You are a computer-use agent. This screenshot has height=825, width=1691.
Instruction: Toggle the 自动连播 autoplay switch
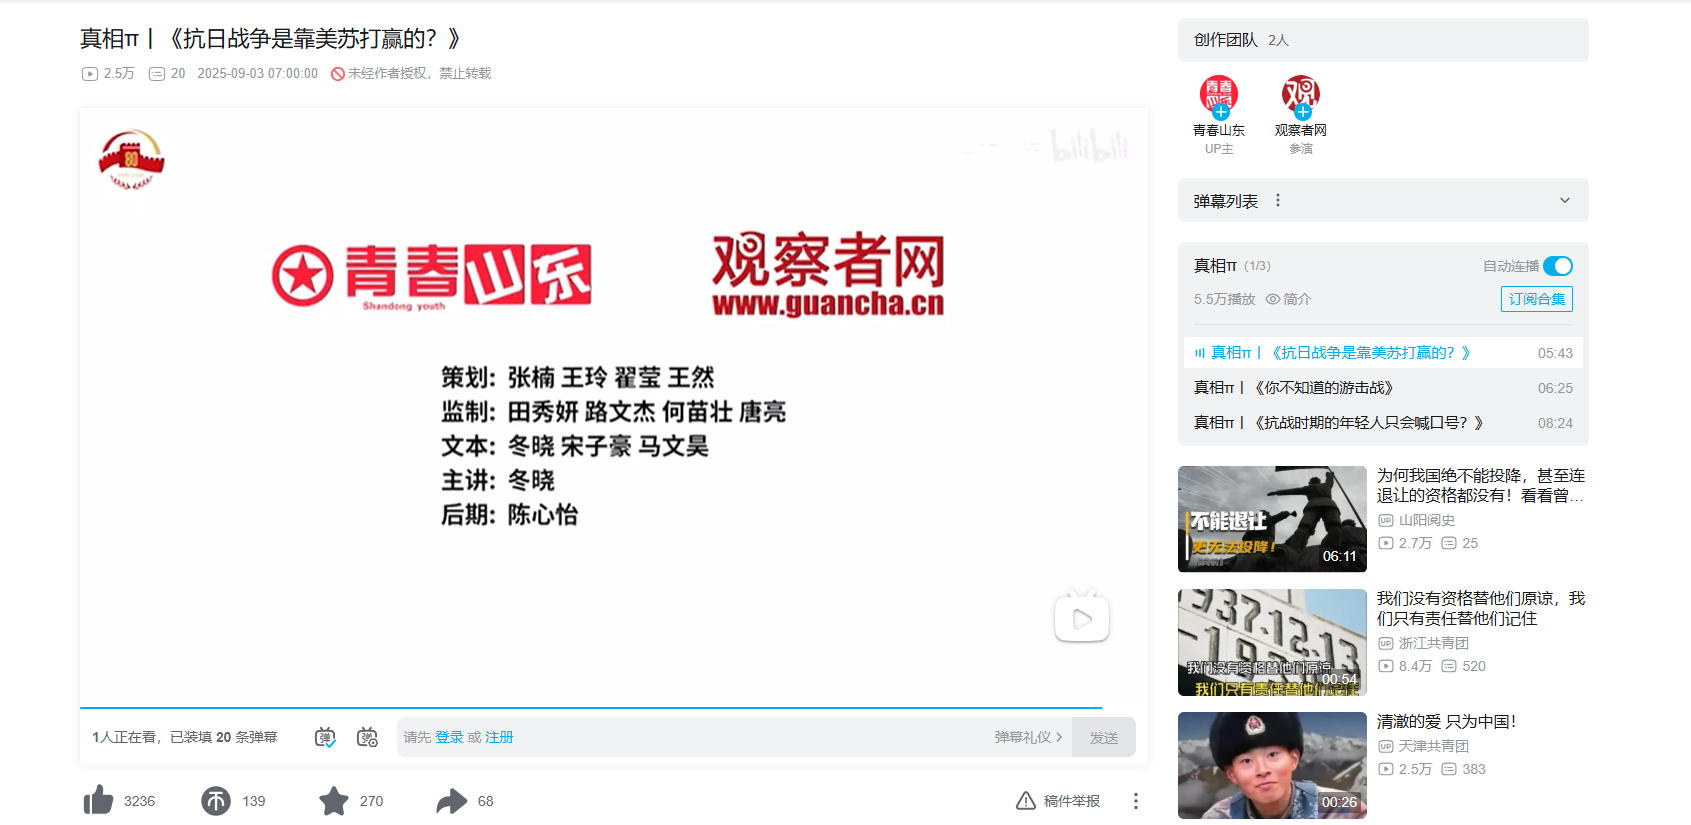click(1557, 266)
